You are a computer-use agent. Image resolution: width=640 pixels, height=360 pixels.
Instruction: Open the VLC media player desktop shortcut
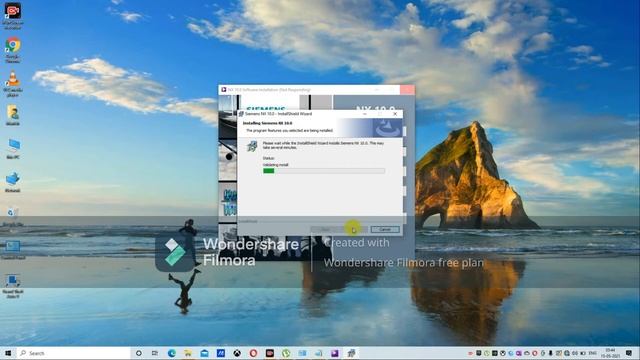13,84
